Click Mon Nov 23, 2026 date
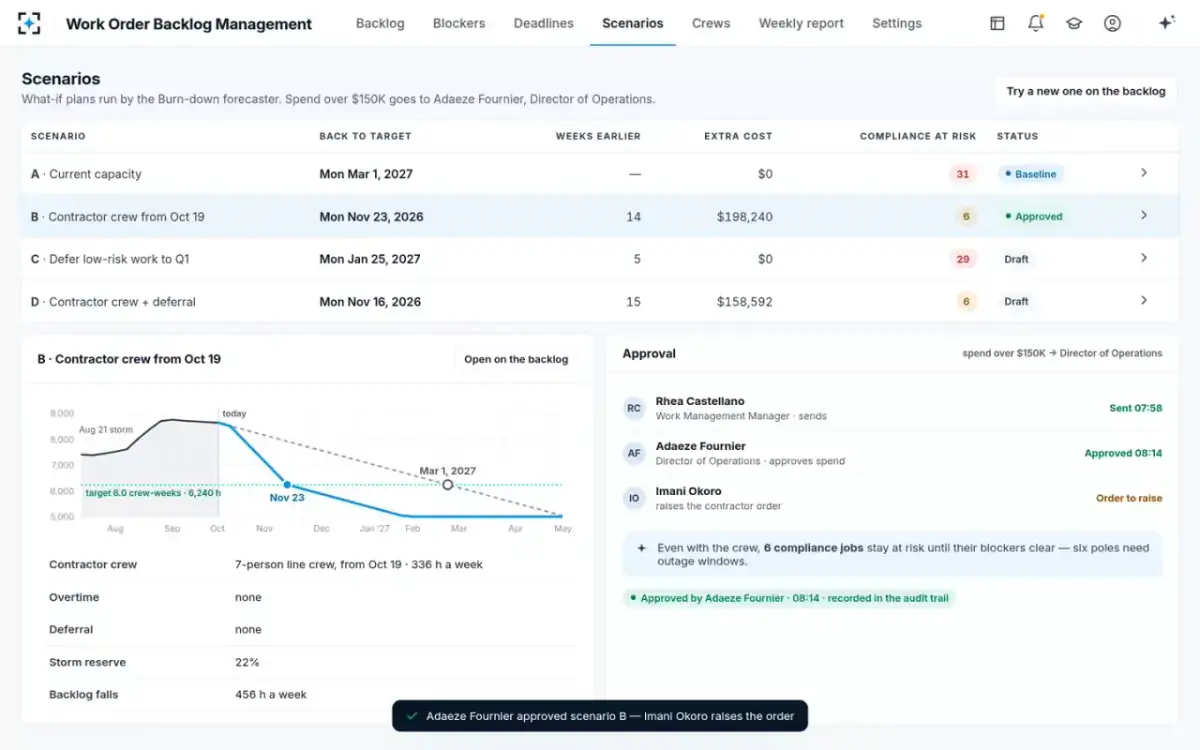 pyautogui.click(x=371, y=216)
